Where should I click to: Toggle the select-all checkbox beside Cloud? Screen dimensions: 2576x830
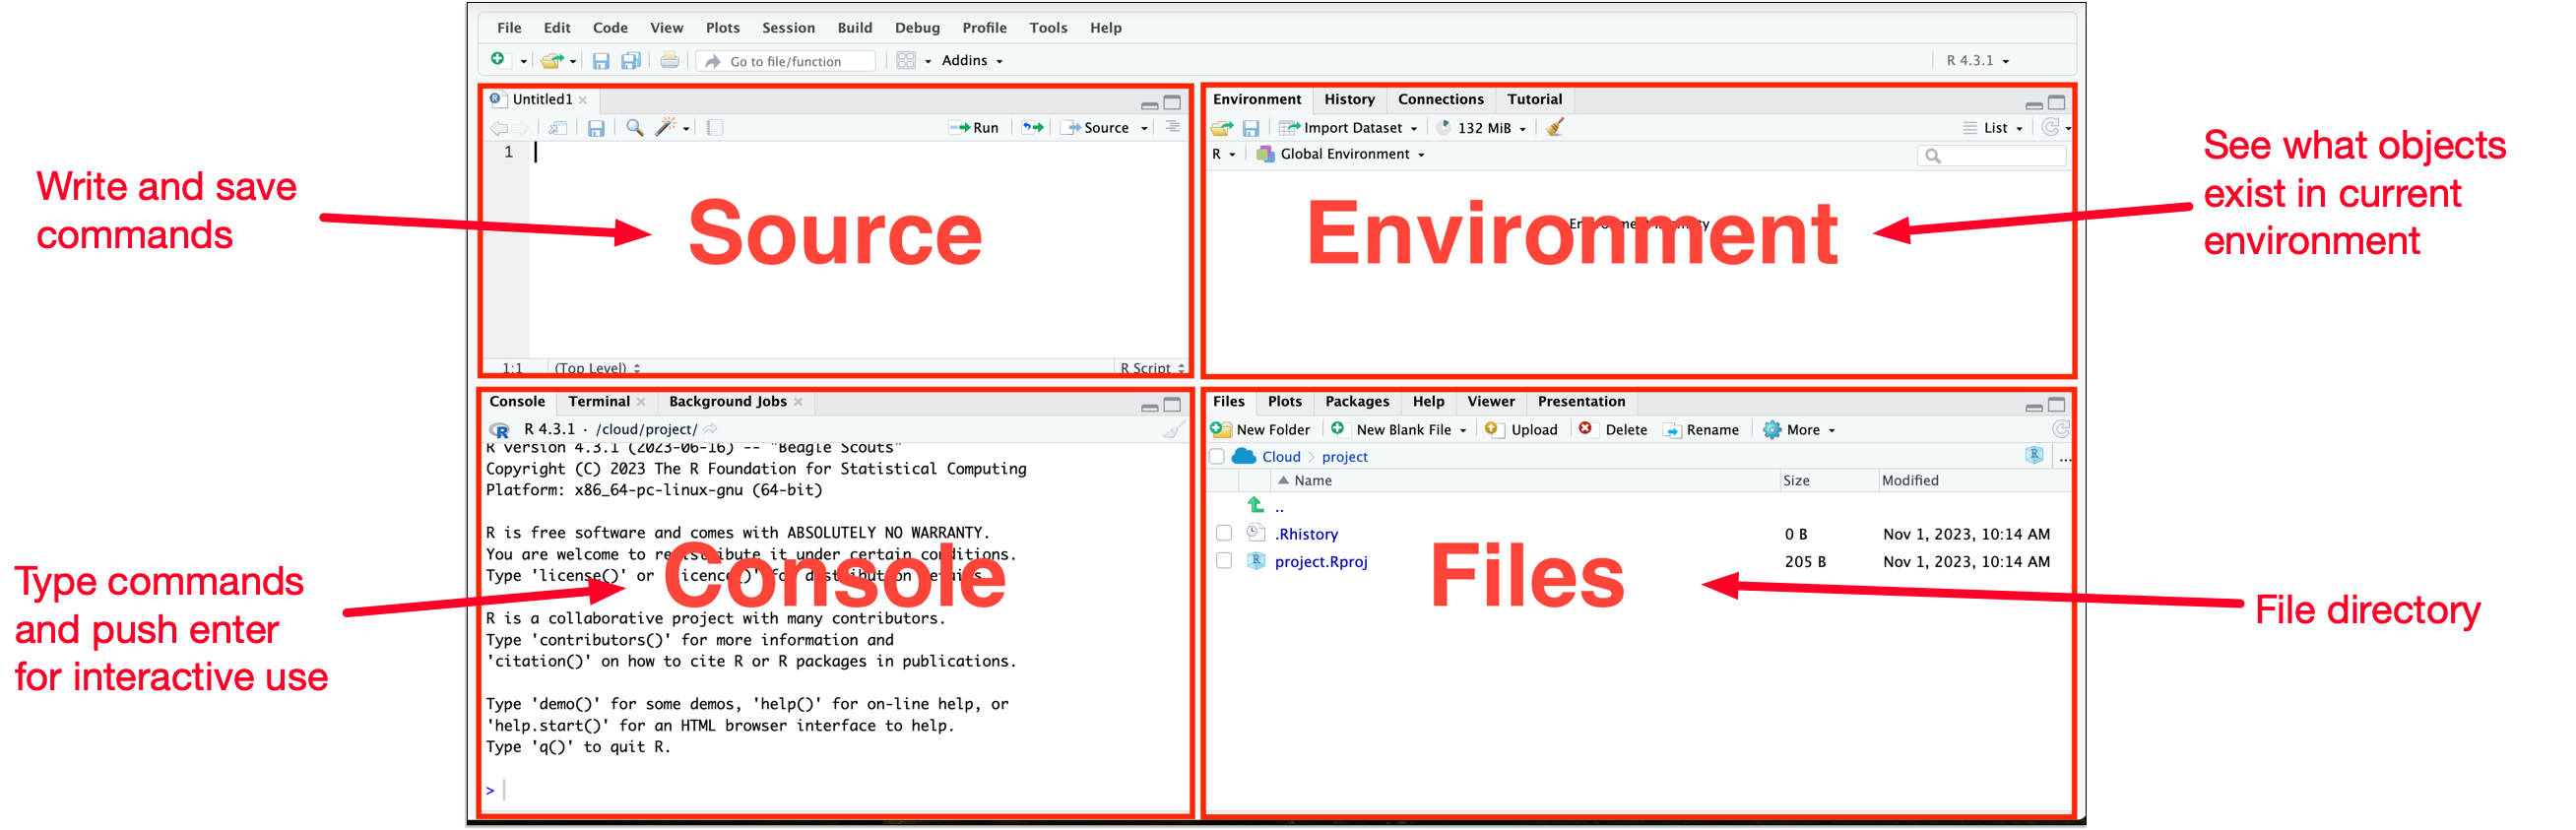coord(1217,457)
